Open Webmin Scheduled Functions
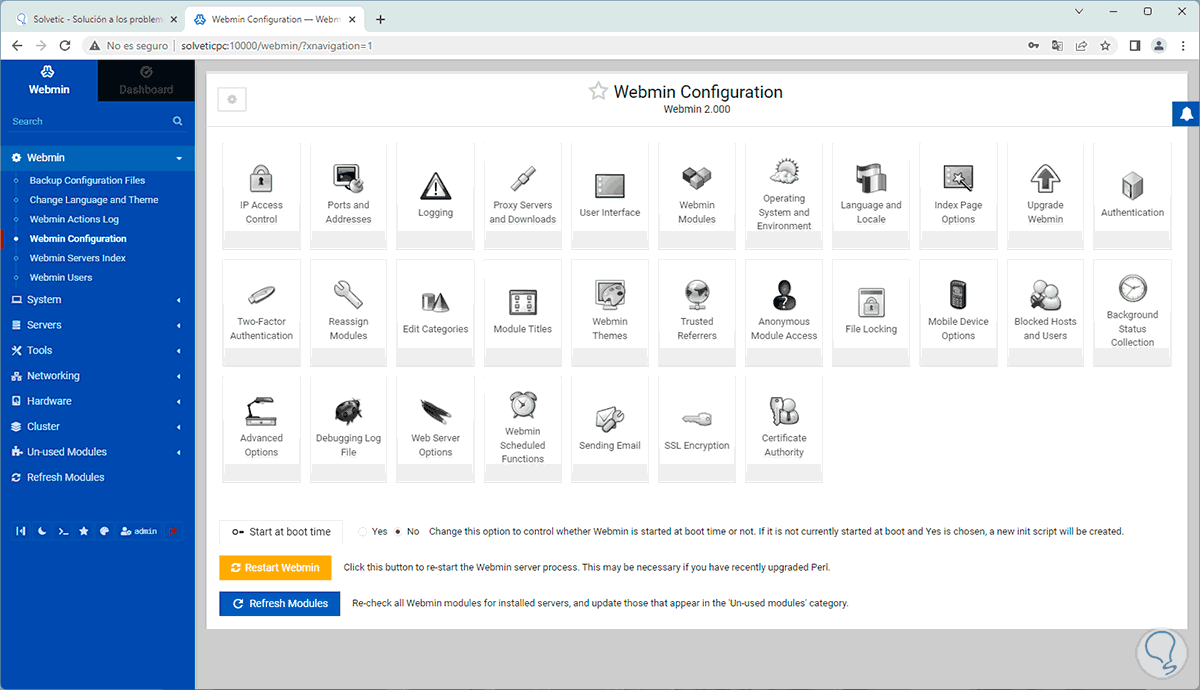Screen dimensions: 1200x690 click(x=523, y=430)
